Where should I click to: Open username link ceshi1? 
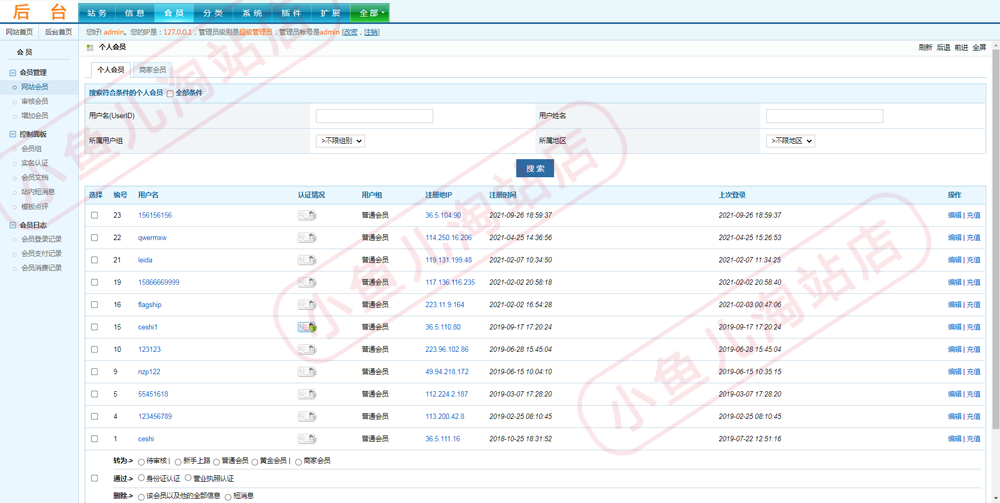pos(148,327)
